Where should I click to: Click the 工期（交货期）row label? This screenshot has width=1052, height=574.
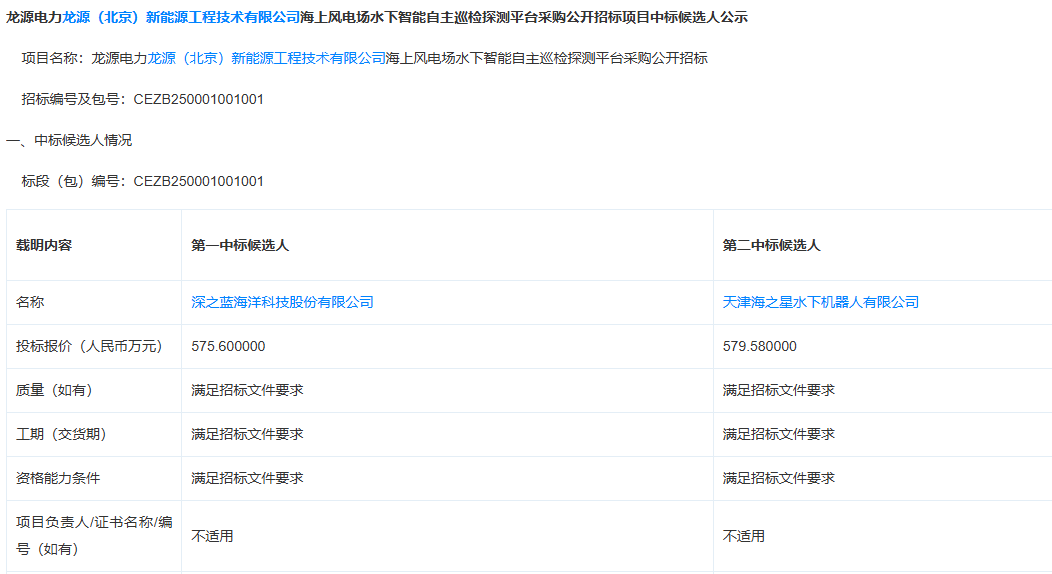(x=61, y=434)
